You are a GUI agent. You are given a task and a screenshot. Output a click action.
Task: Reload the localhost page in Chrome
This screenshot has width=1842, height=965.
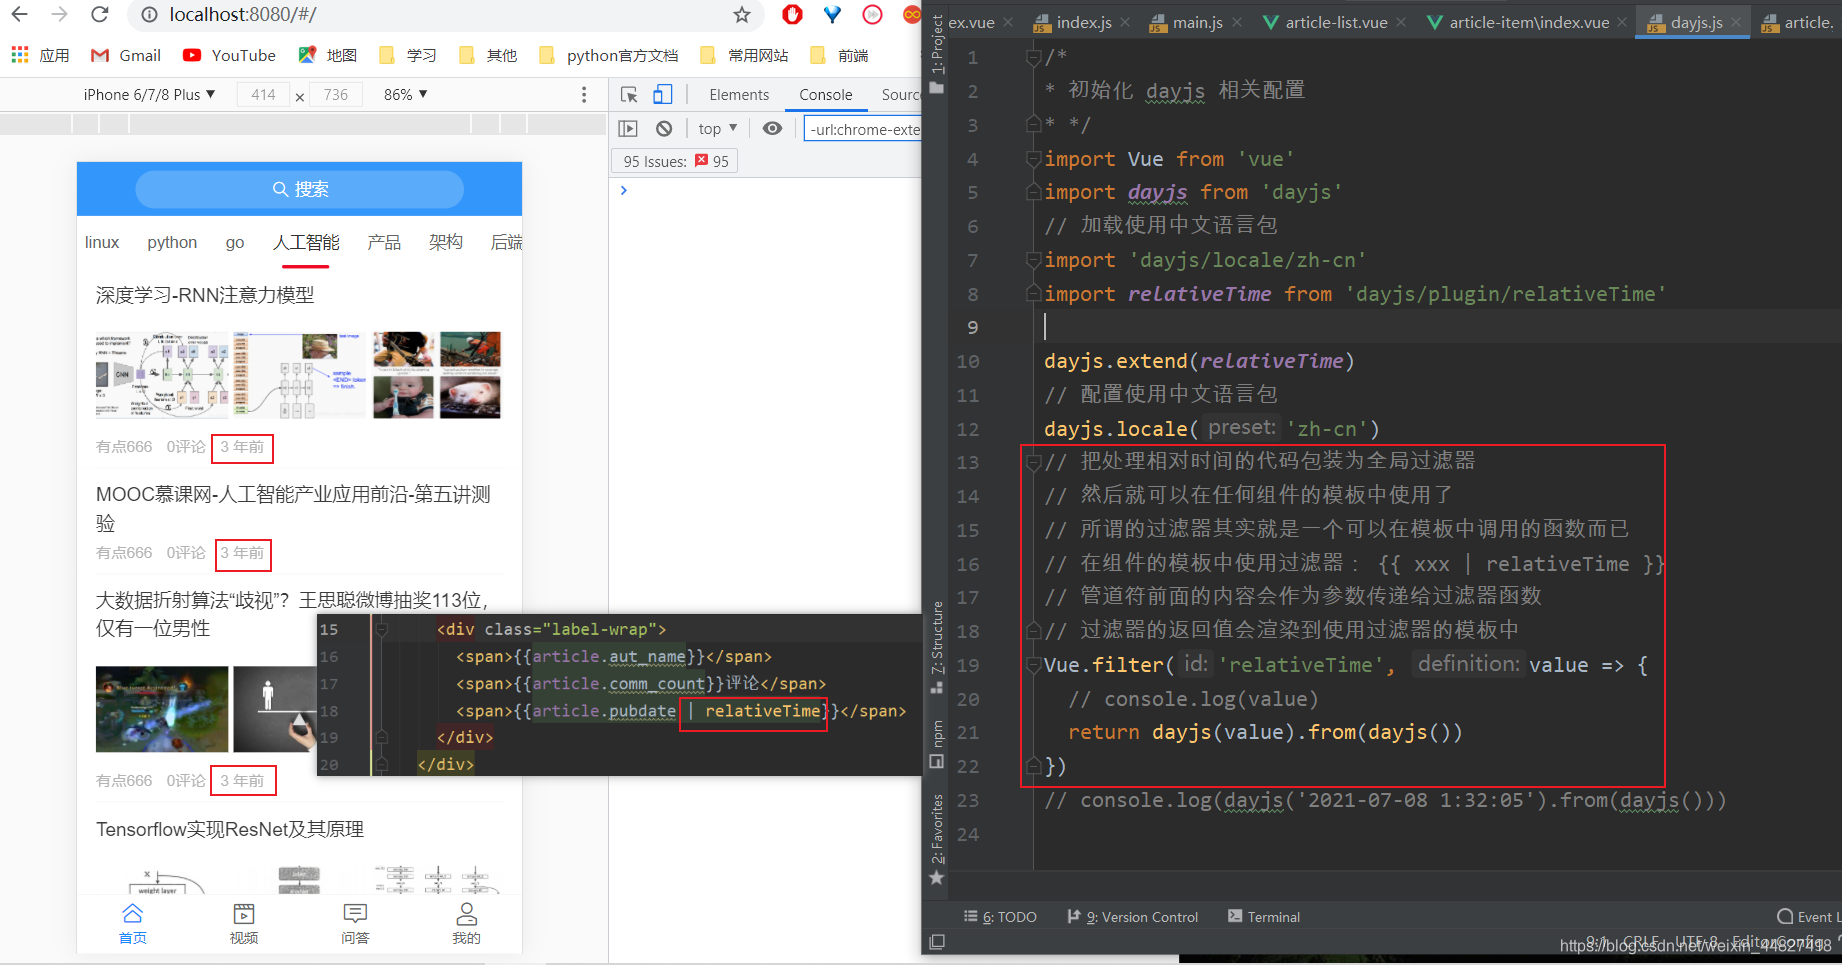point(99,14)
